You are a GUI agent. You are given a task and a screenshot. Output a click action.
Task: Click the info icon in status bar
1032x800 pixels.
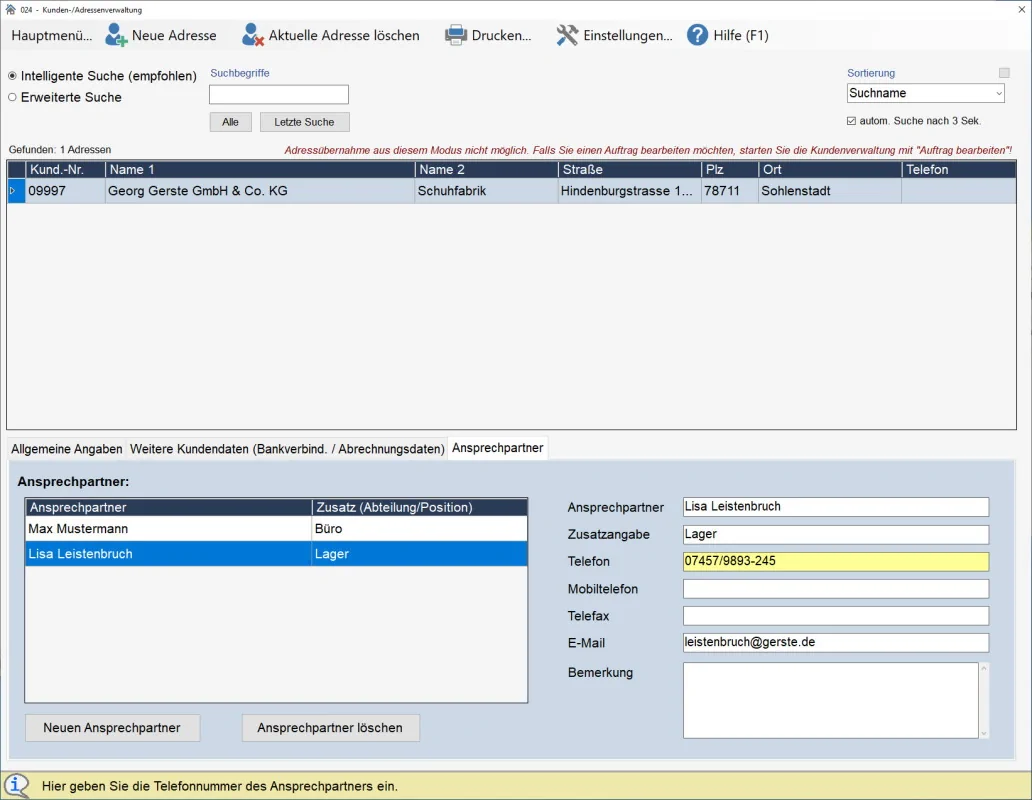pos(17,786)
